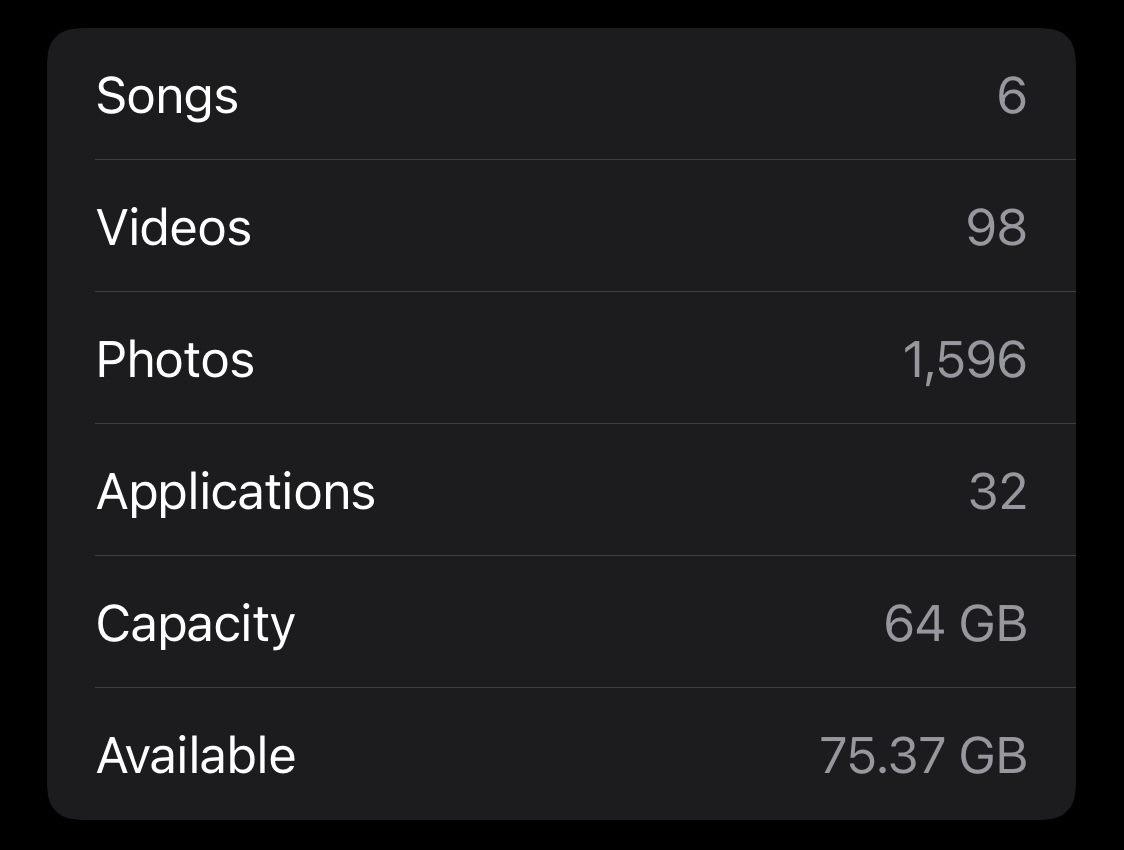Select the Photos row in the list
This screenshot has width=1124, height=850.
[x=560, y=360]
